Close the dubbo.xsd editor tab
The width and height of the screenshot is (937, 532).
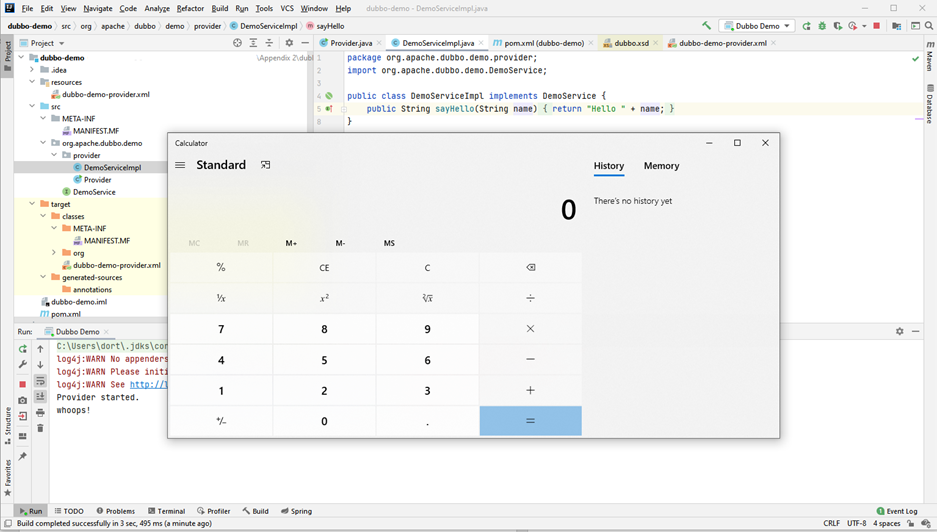656,43
